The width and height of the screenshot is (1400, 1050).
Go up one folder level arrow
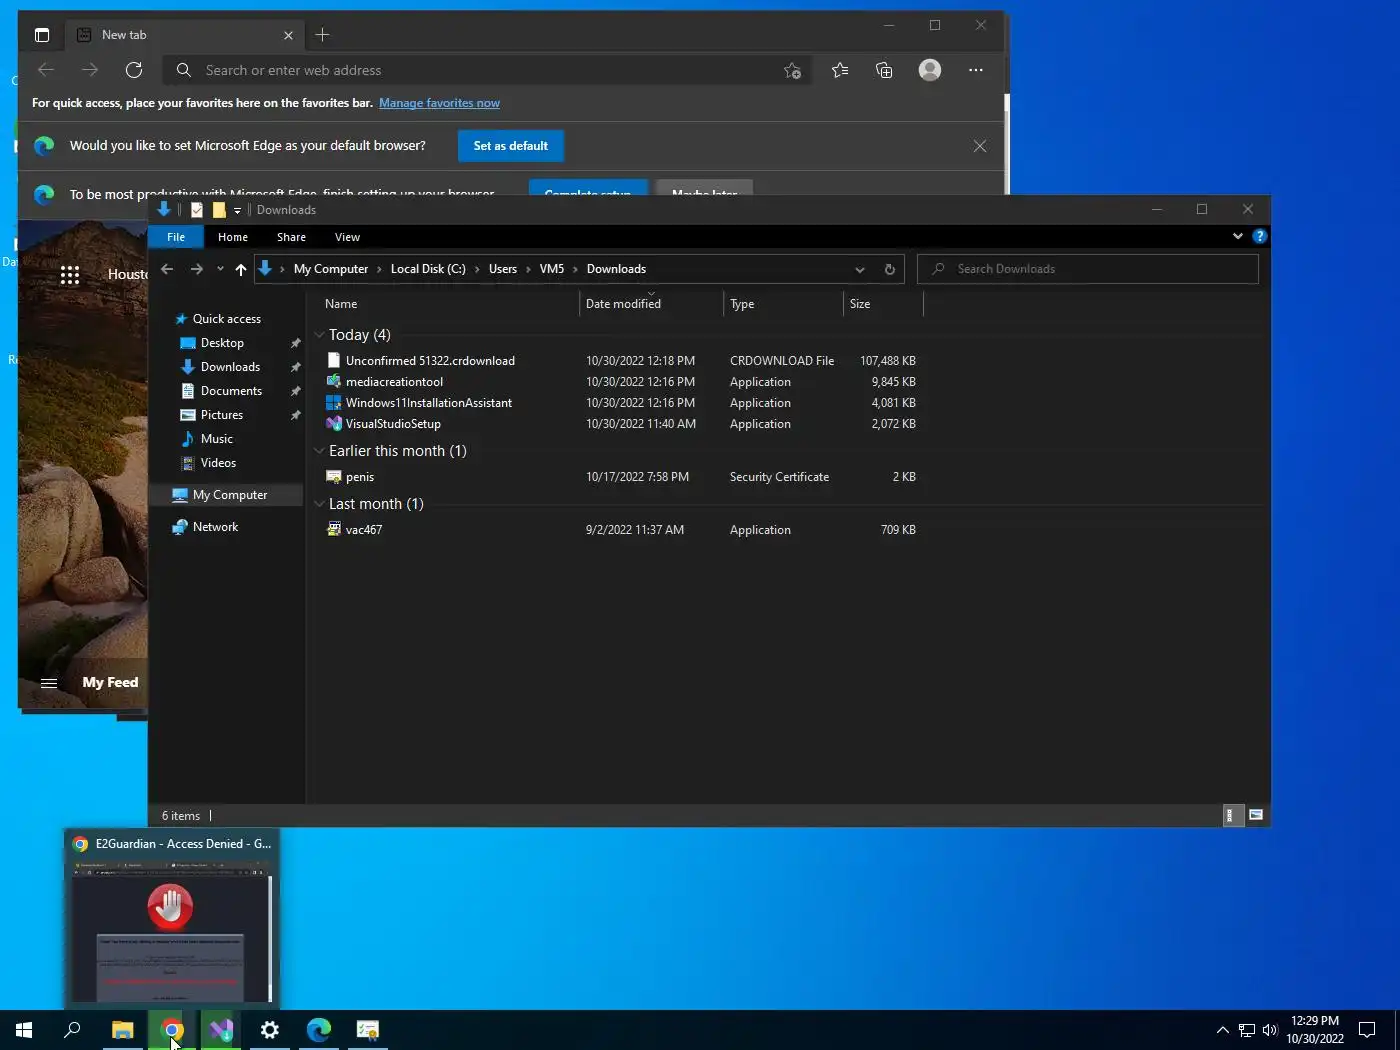click(241, 269)
